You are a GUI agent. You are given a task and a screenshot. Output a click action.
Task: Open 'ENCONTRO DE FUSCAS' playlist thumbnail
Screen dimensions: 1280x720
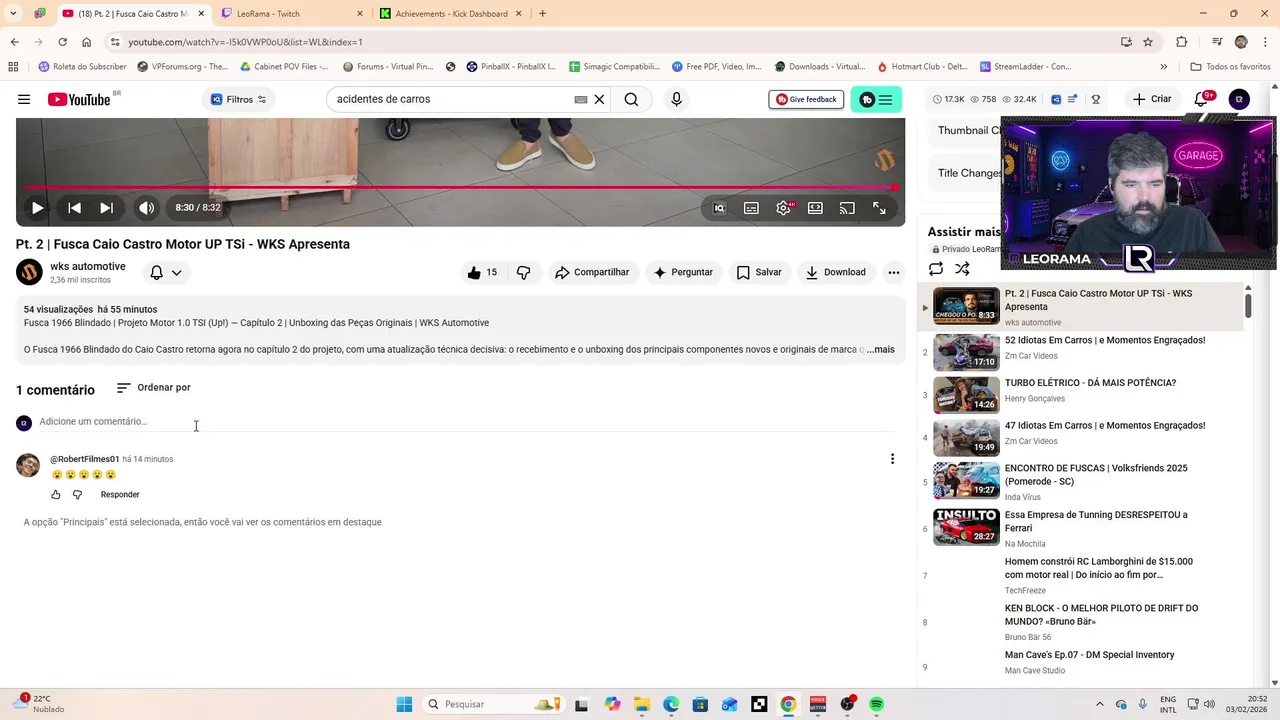tap(966, 480)
